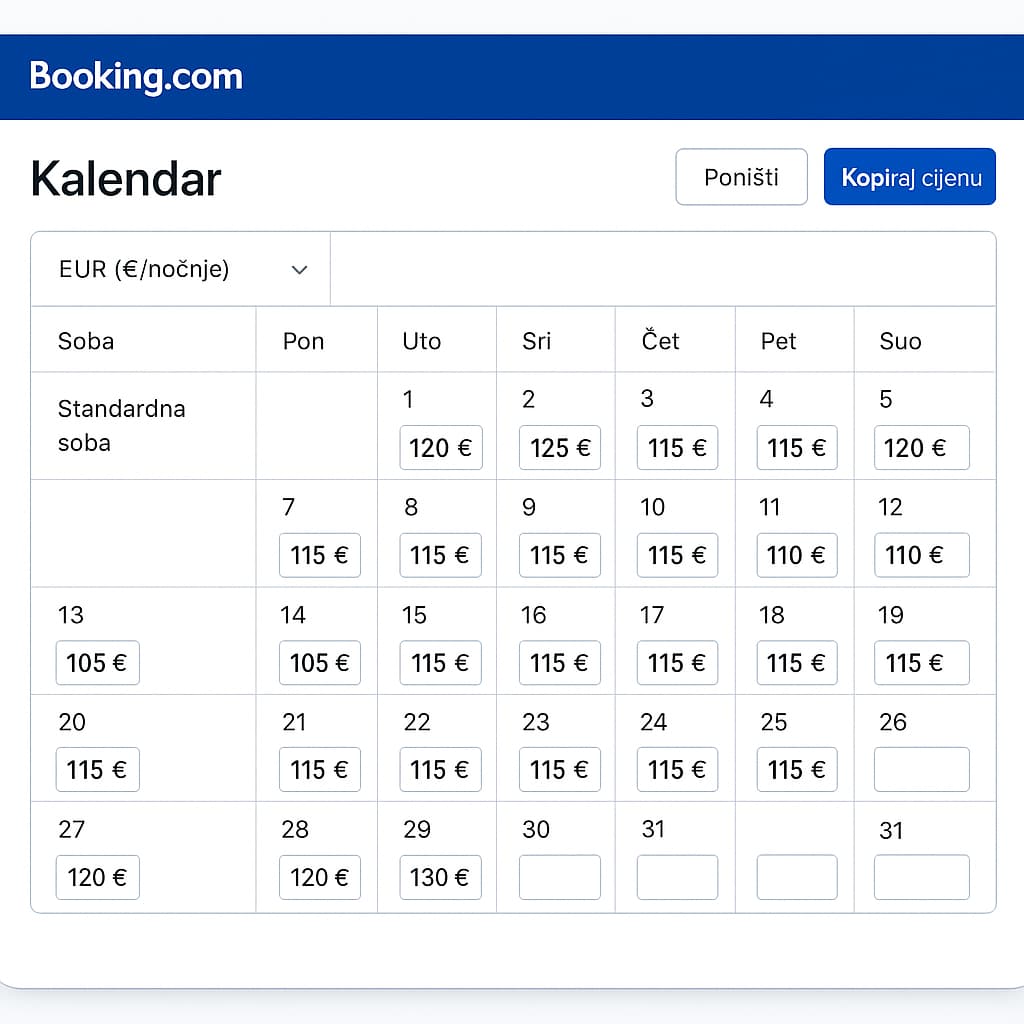Screen dimensions: 1024x1024
Task: Select the price box for day 7
Action: point(319,555)
